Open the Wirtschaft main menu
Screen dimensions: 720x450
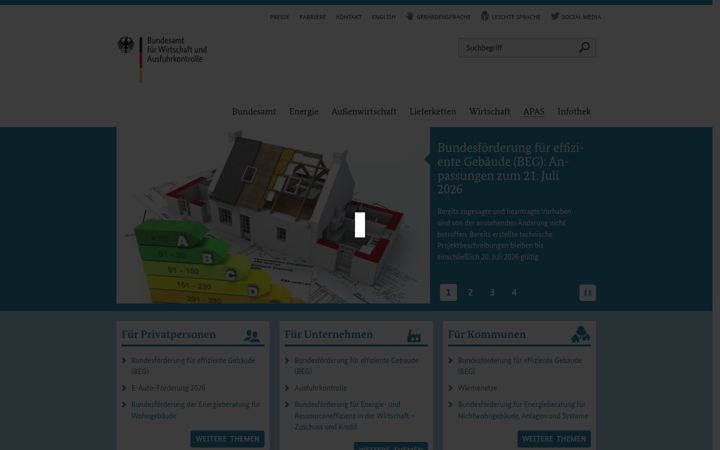(x=489, y=111)
